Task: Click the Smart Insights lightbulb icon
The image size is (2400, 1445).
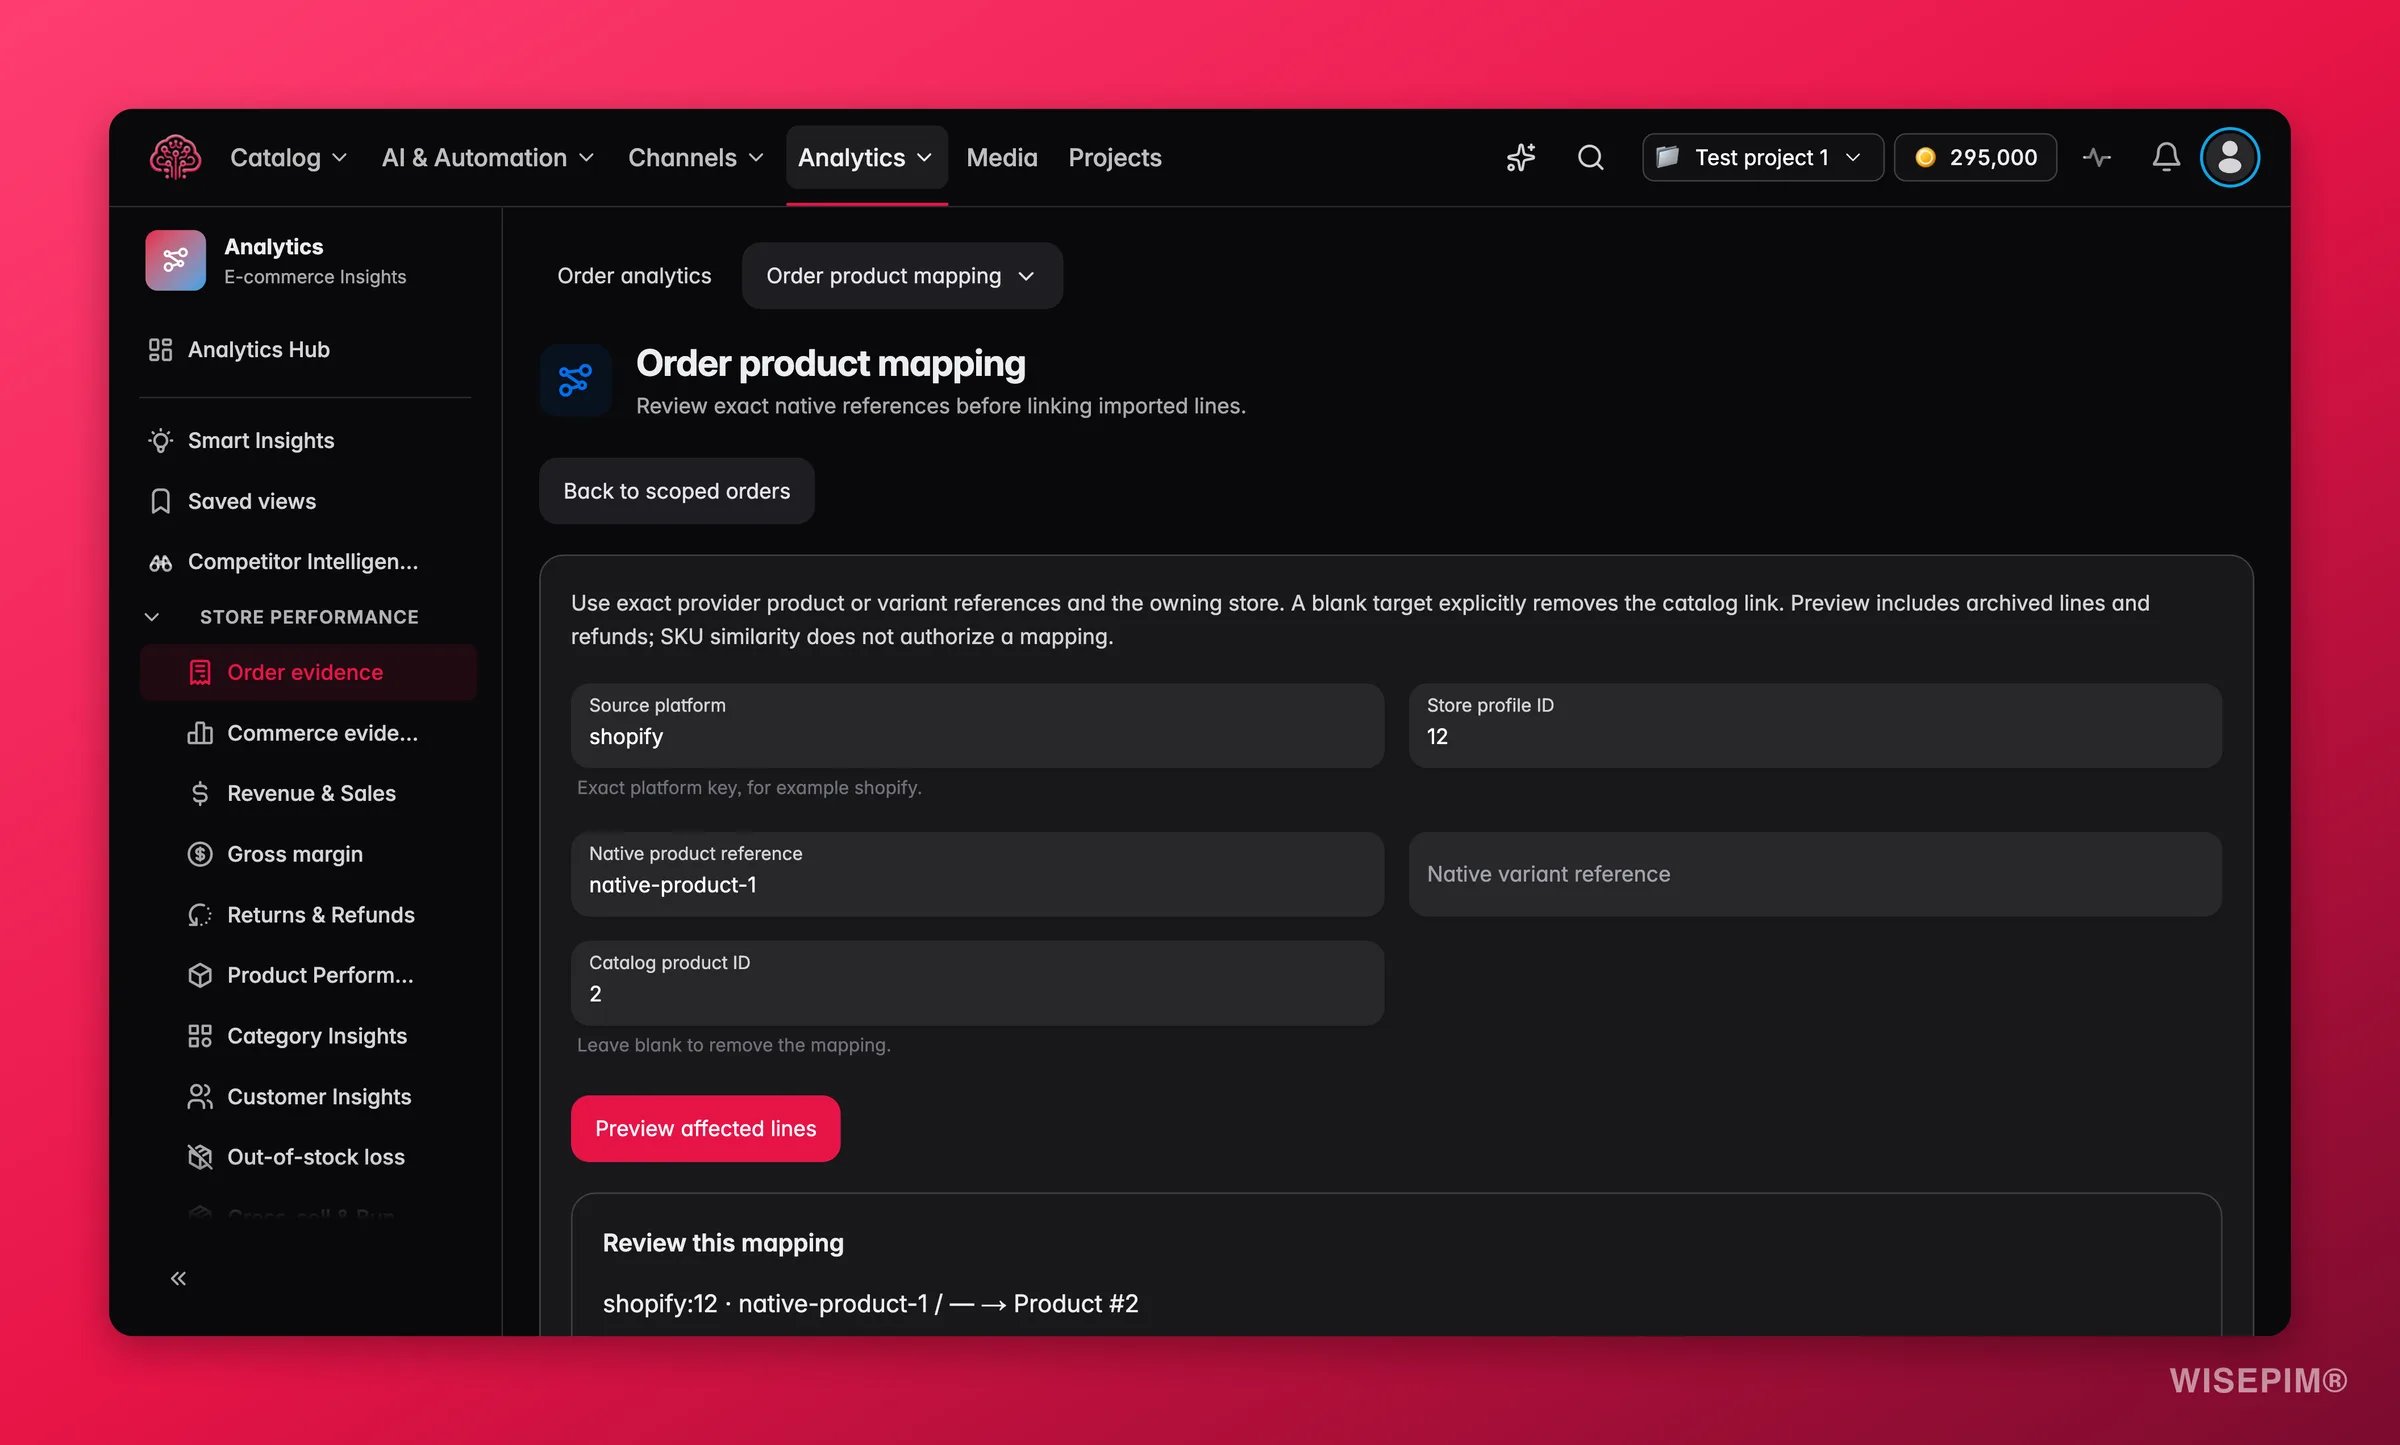Action: (160, 440)
